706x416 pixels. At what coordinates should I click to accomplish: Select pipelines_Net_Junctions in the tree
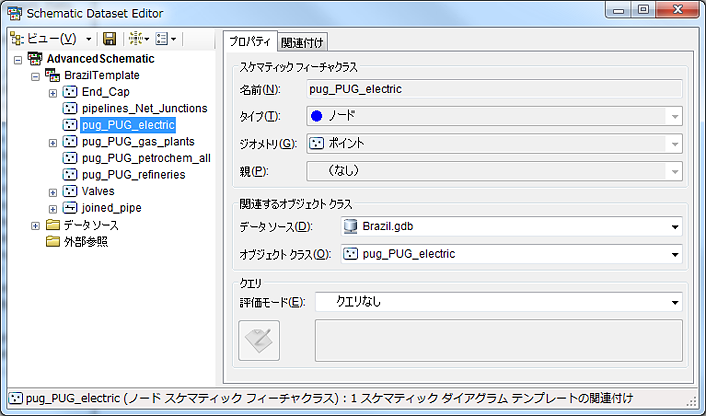tap(145, 109)
